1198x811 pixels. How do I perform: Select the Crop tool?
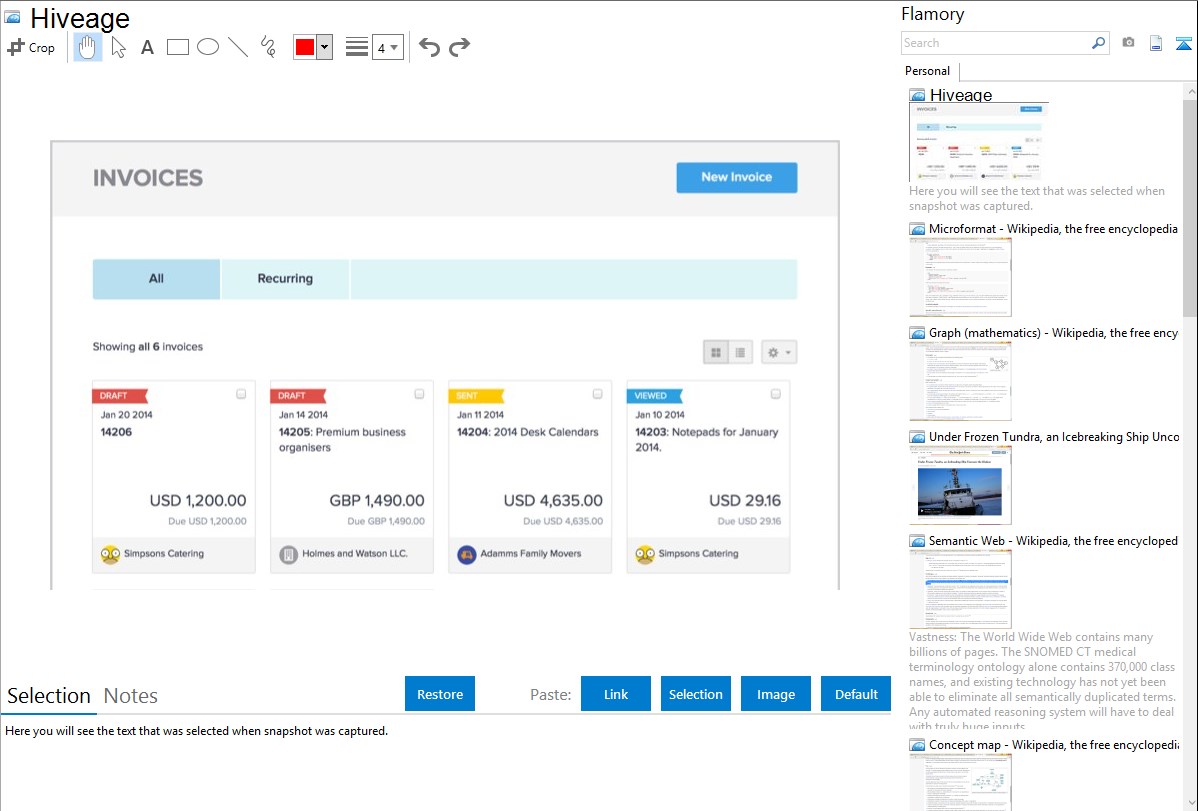click(31, 47)
